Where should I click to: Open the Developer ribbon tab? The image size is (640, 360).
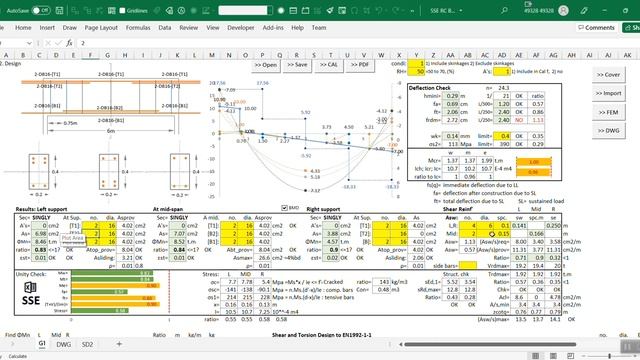[x=241, y=28]
